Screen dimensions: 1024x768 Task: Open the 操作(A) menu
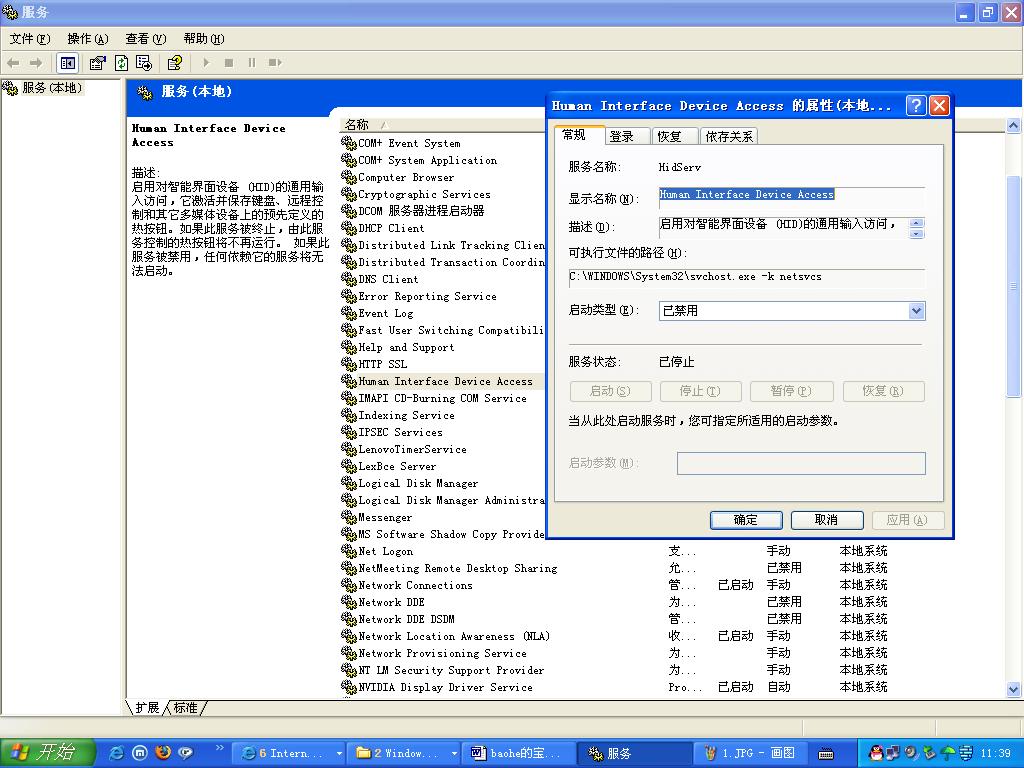tap(87, 39)
